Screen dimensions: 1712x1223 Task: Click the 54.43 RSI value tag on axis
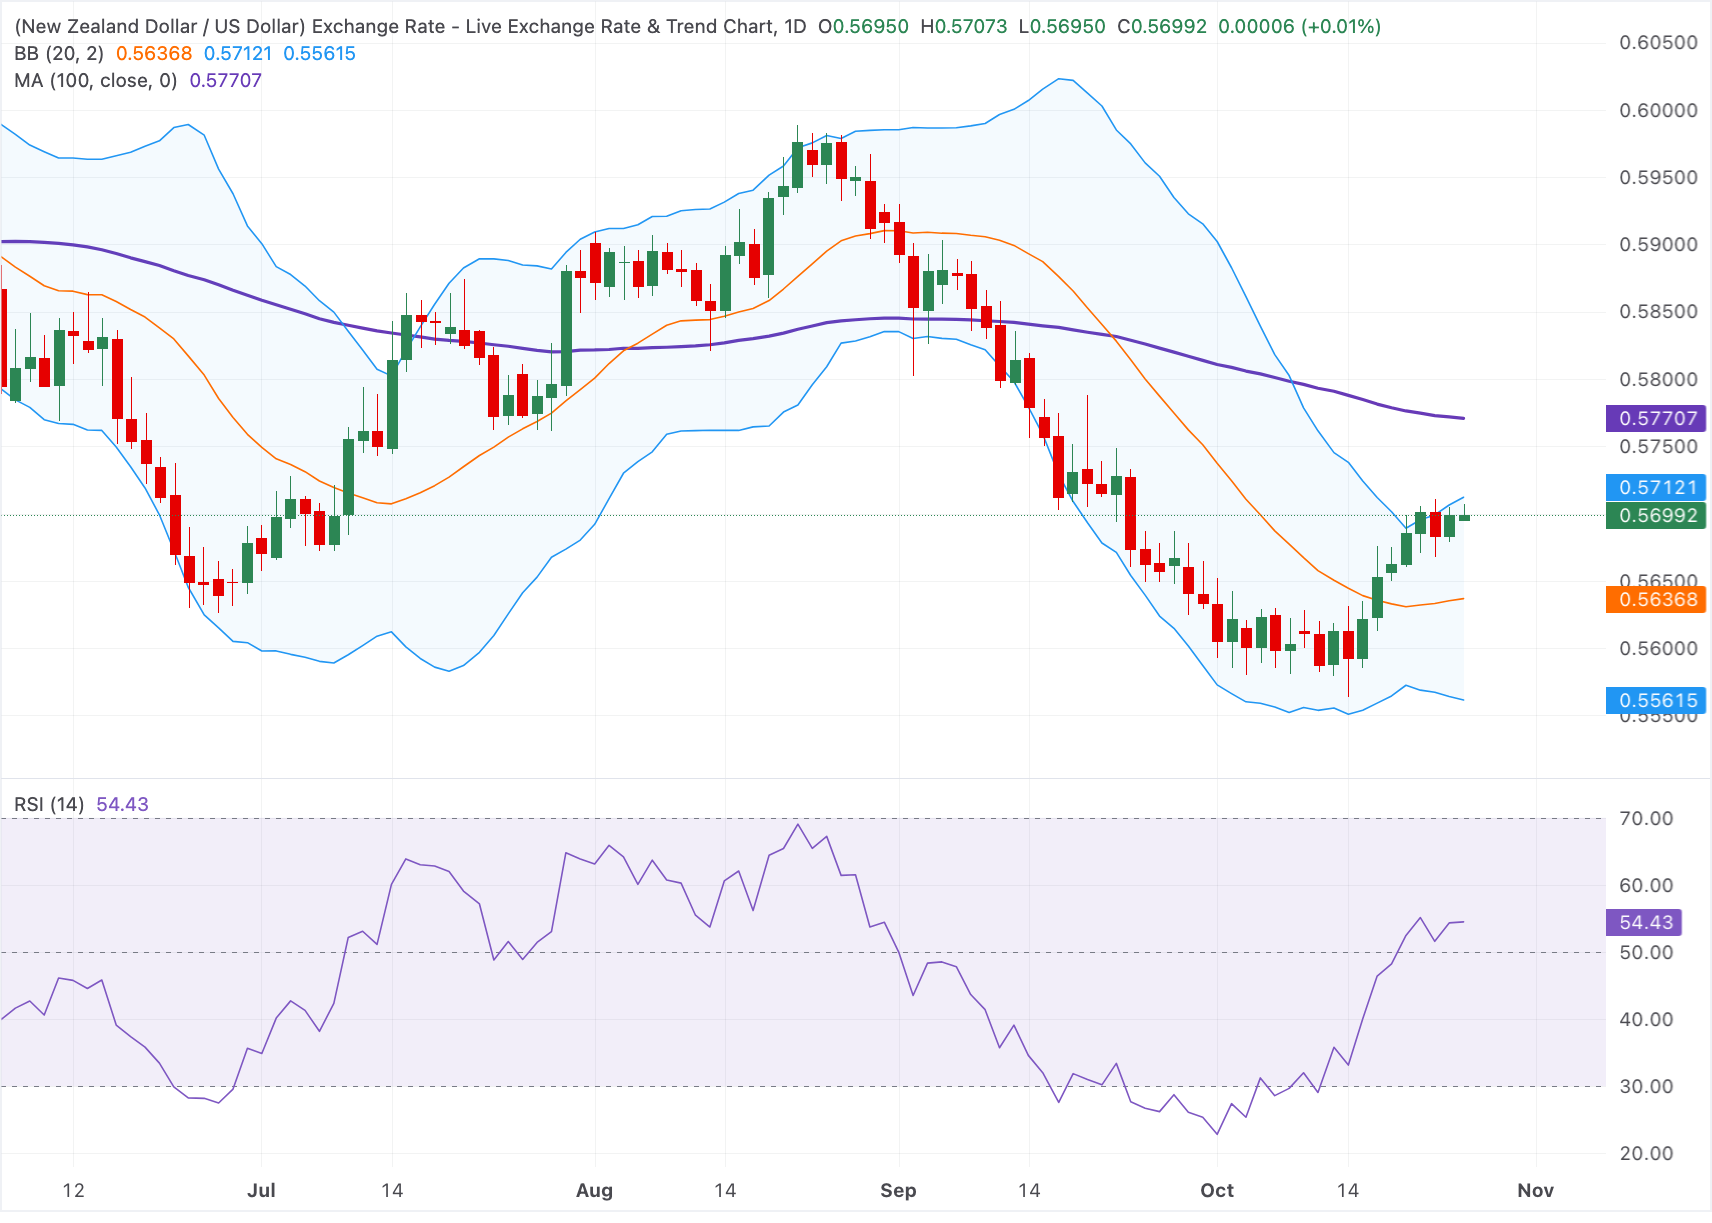1644,923
